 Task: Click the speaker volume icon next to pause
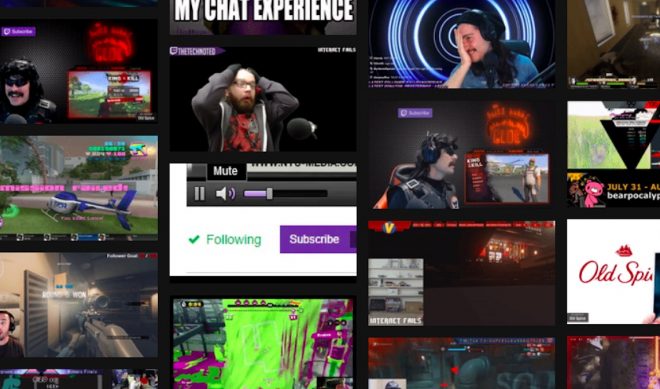225,194
